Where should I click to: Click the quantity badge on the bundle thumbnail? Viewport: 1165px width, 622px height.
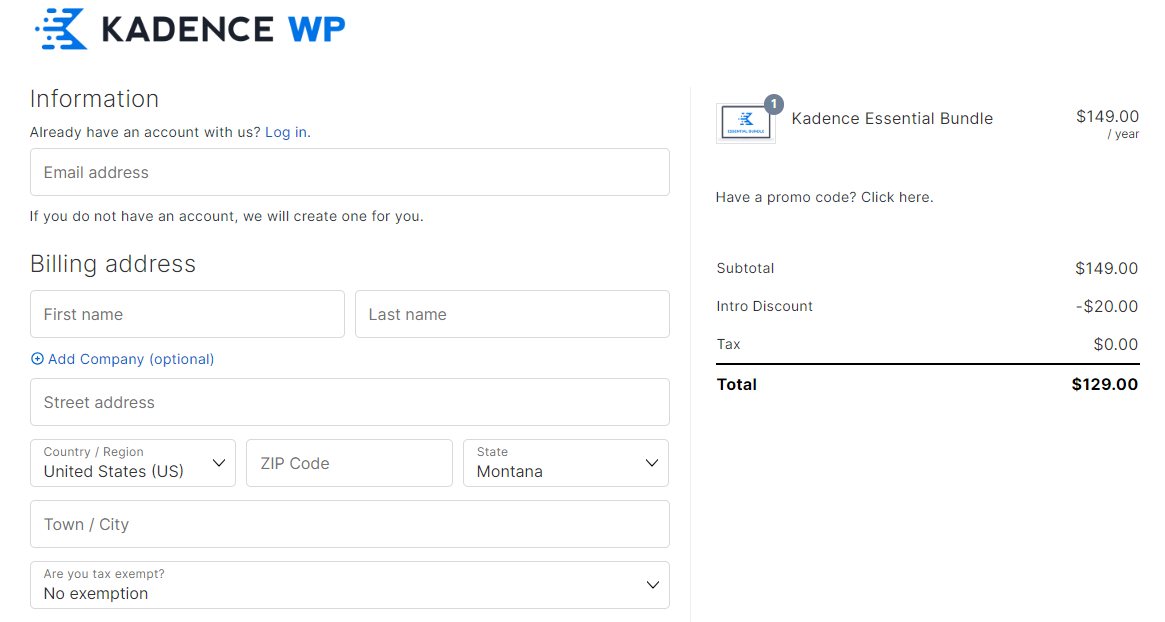click(773, 104)
